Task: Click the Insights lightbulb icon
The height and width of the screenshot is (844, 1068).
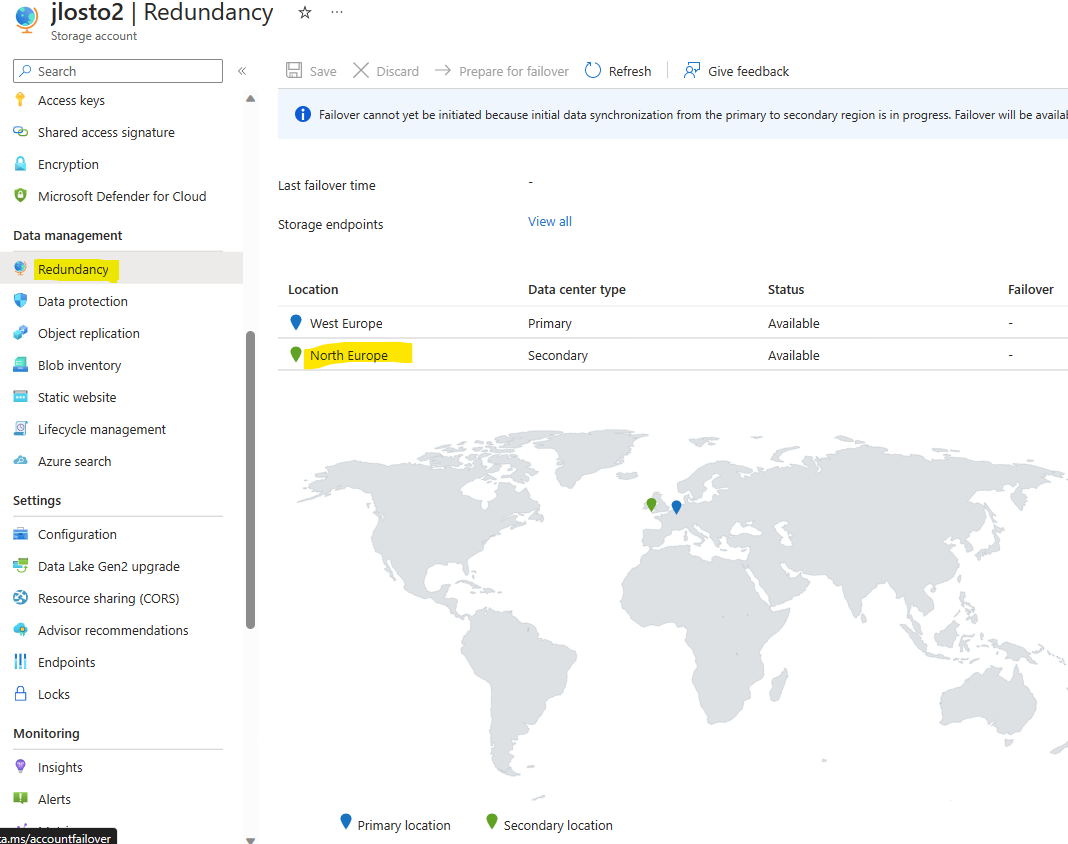Action: 20,766
